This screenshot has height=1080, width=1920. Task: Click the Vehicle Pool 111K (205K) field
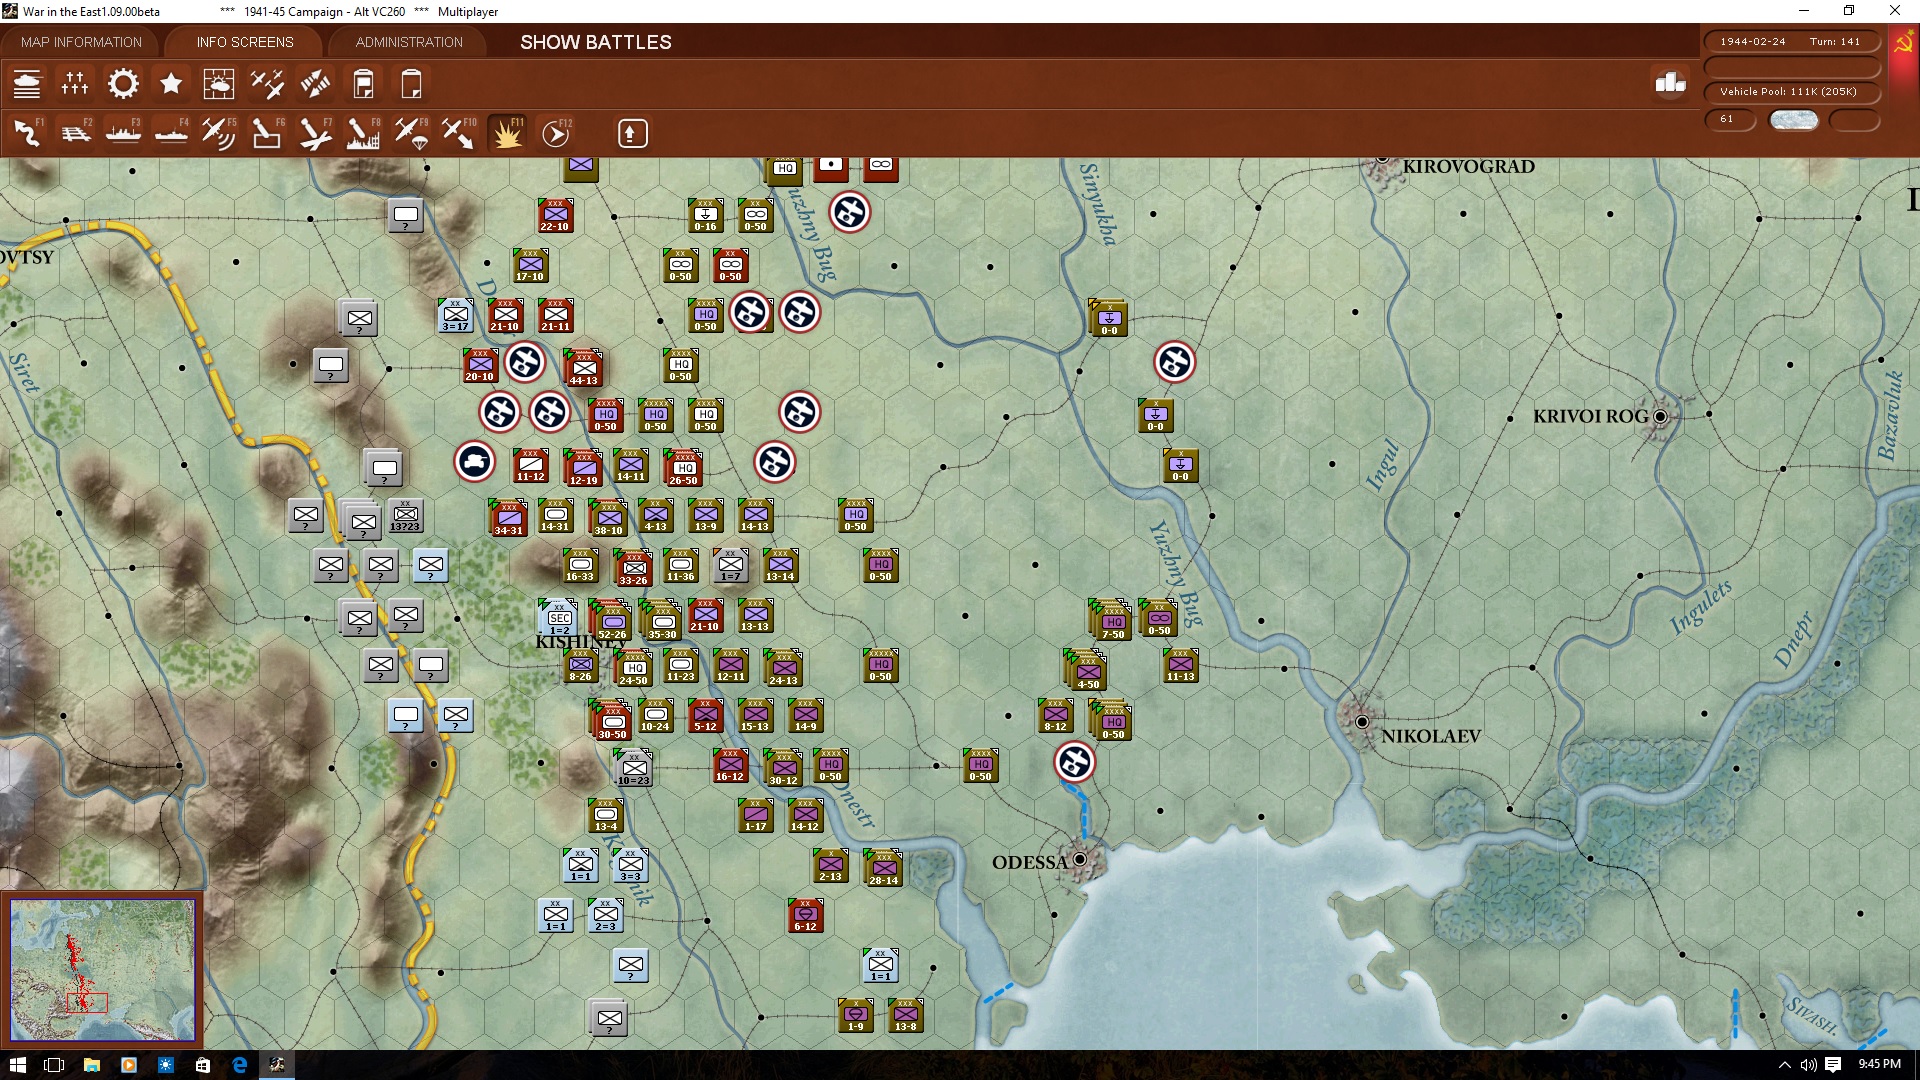[1791, 91]
